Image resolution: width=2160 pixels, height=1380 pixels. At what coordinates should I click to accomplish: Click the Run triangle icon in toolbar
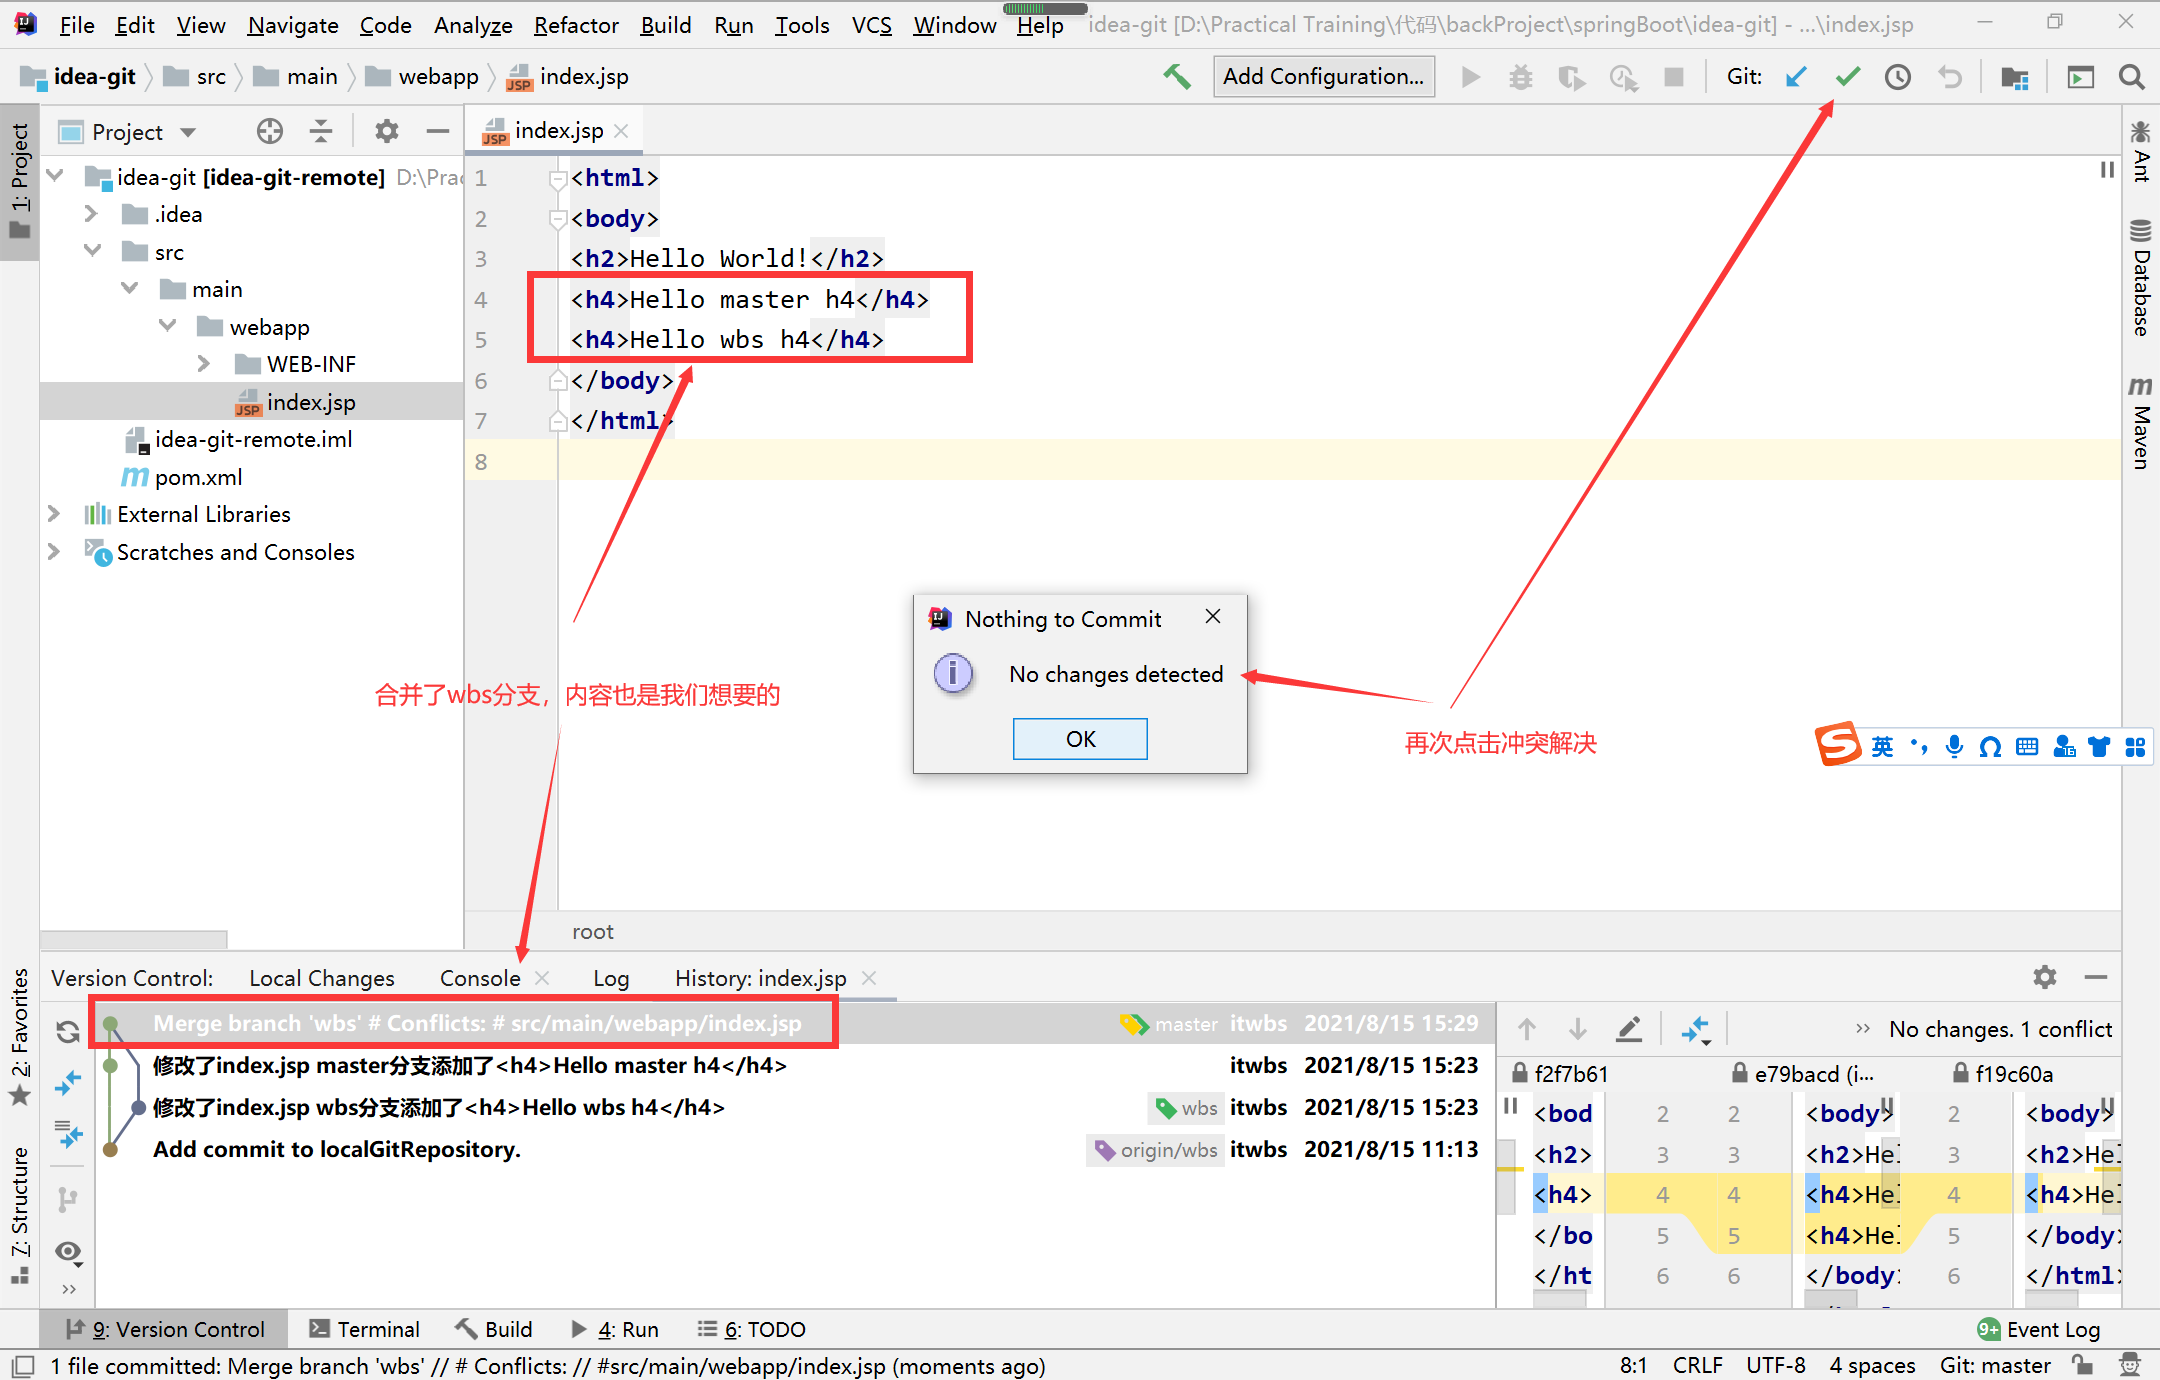pyautogui.click(x=1470, y=76)
